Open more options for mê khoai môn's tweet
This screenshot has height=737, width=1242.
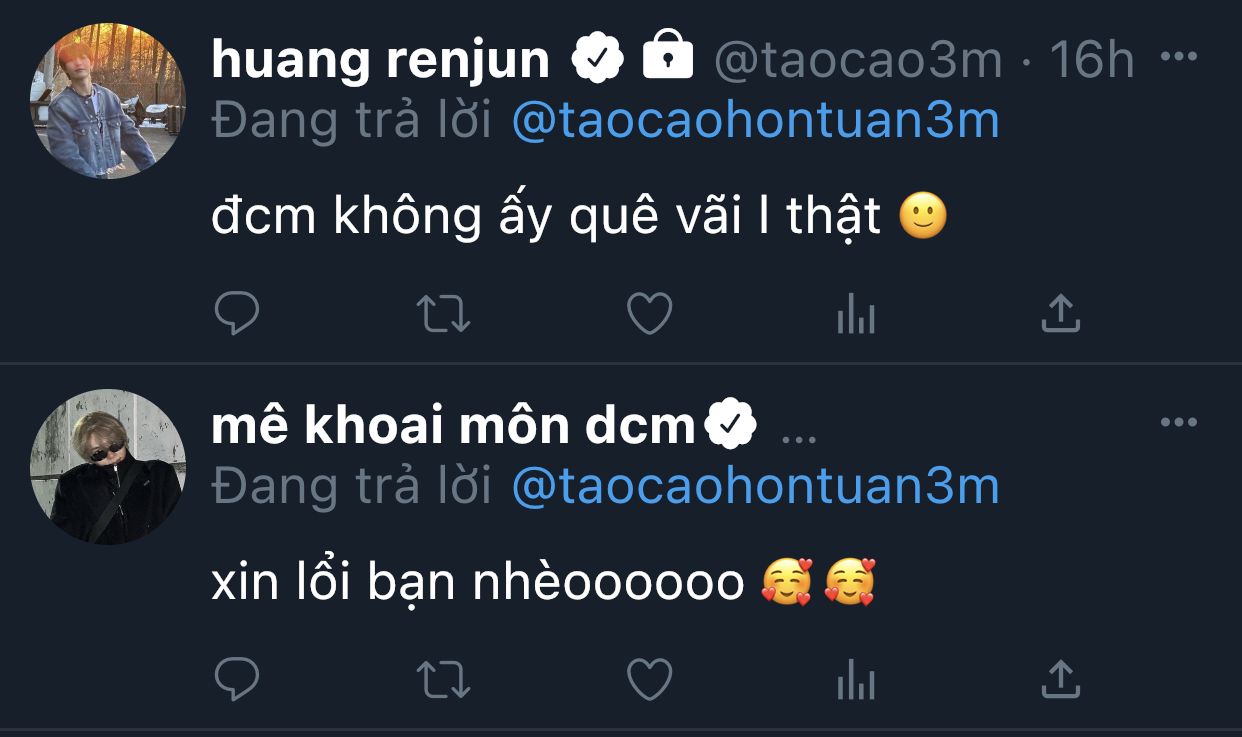(x=1178, y=423)
